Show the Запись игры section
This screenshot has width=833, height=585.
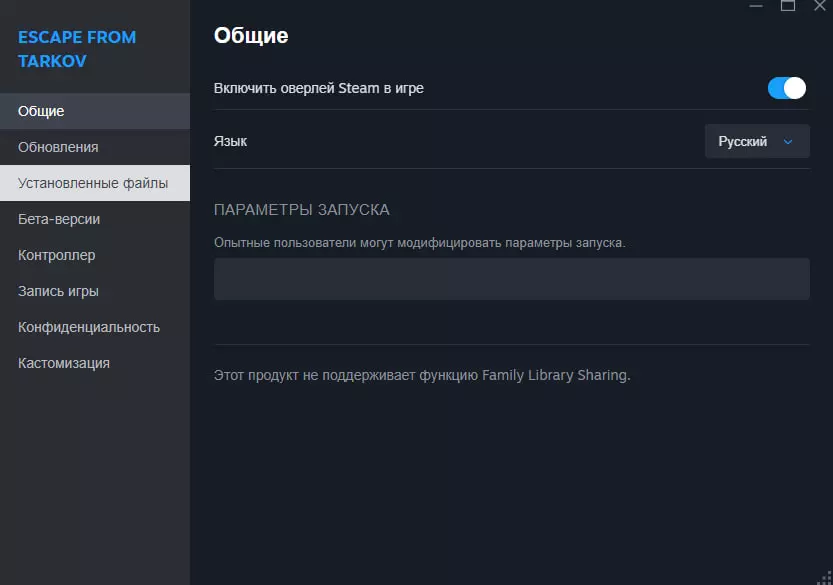point(58,291)
